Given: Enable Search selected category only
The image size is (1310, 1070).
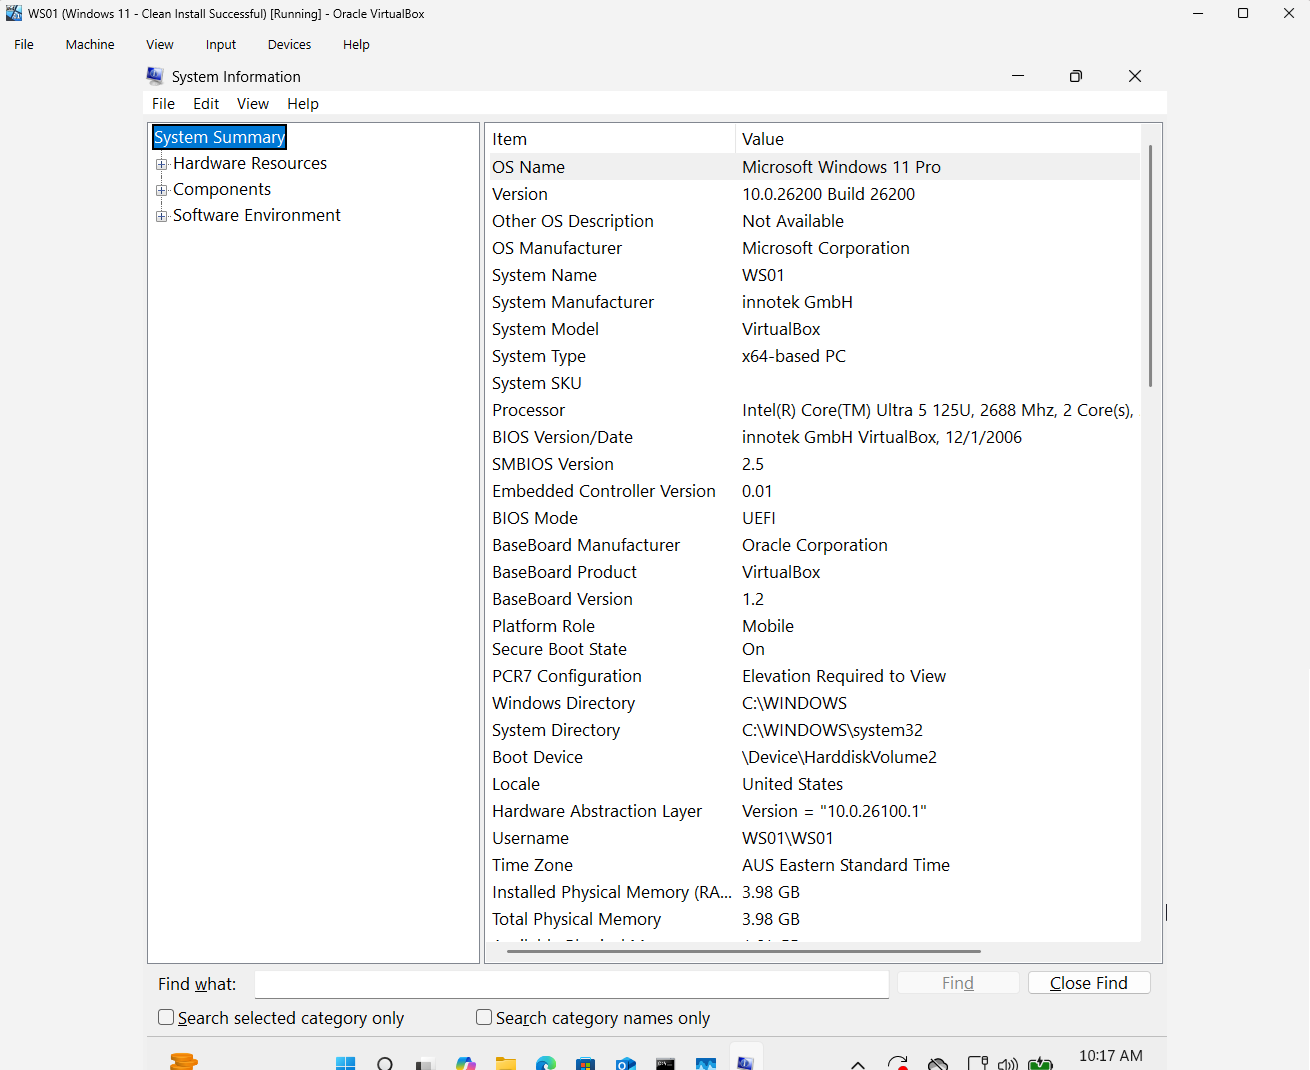Looking at the screenshot, I should tap(166, 1017).
